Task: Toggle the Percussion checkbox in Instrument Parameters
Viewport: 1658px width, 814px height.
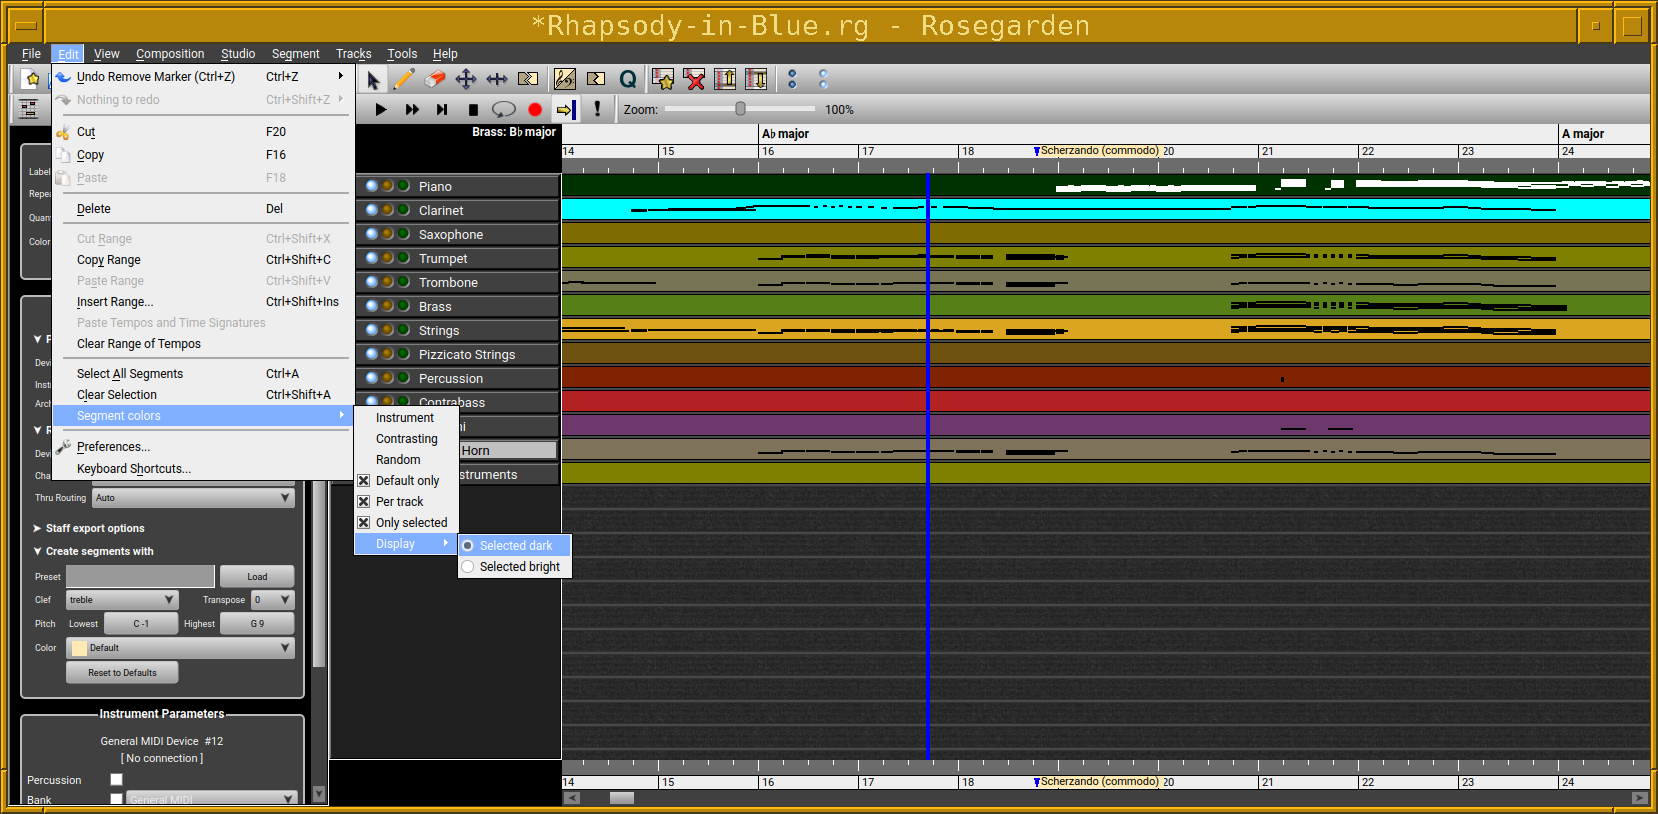Action: point(116,780)
